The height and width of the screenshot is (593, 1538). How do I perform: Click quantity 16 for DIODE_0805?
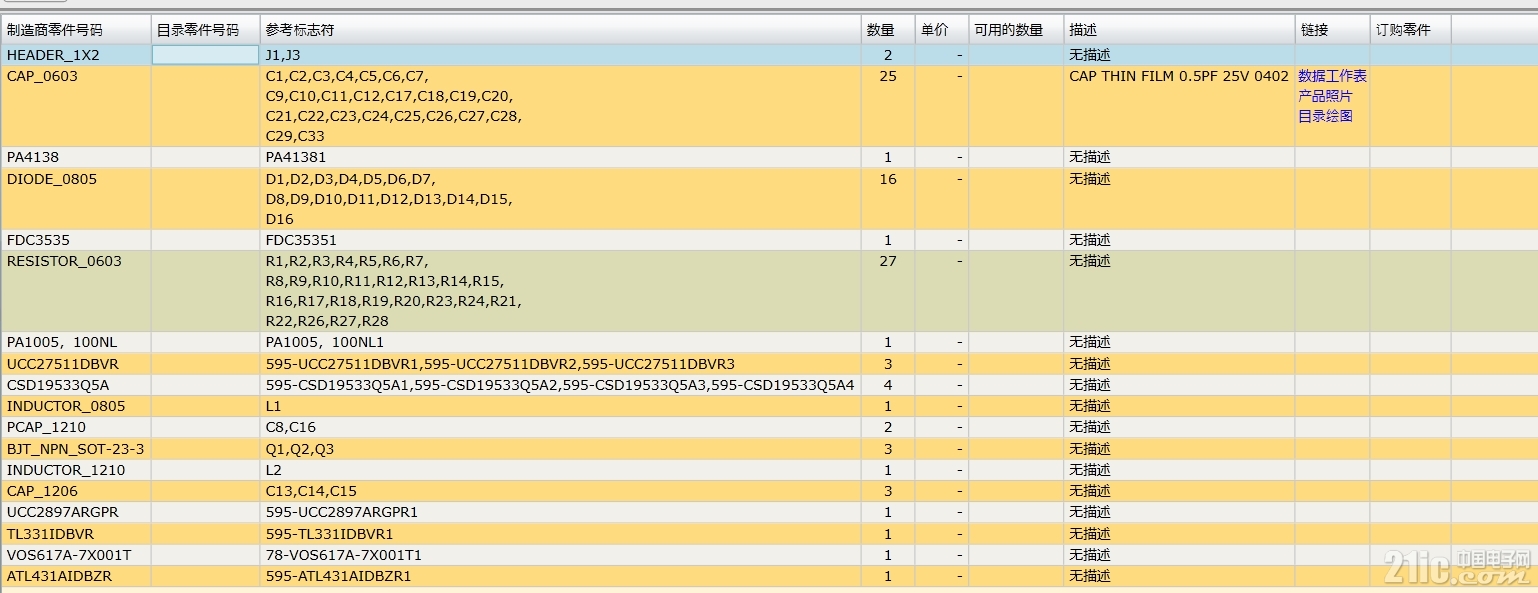coord(888,179)
